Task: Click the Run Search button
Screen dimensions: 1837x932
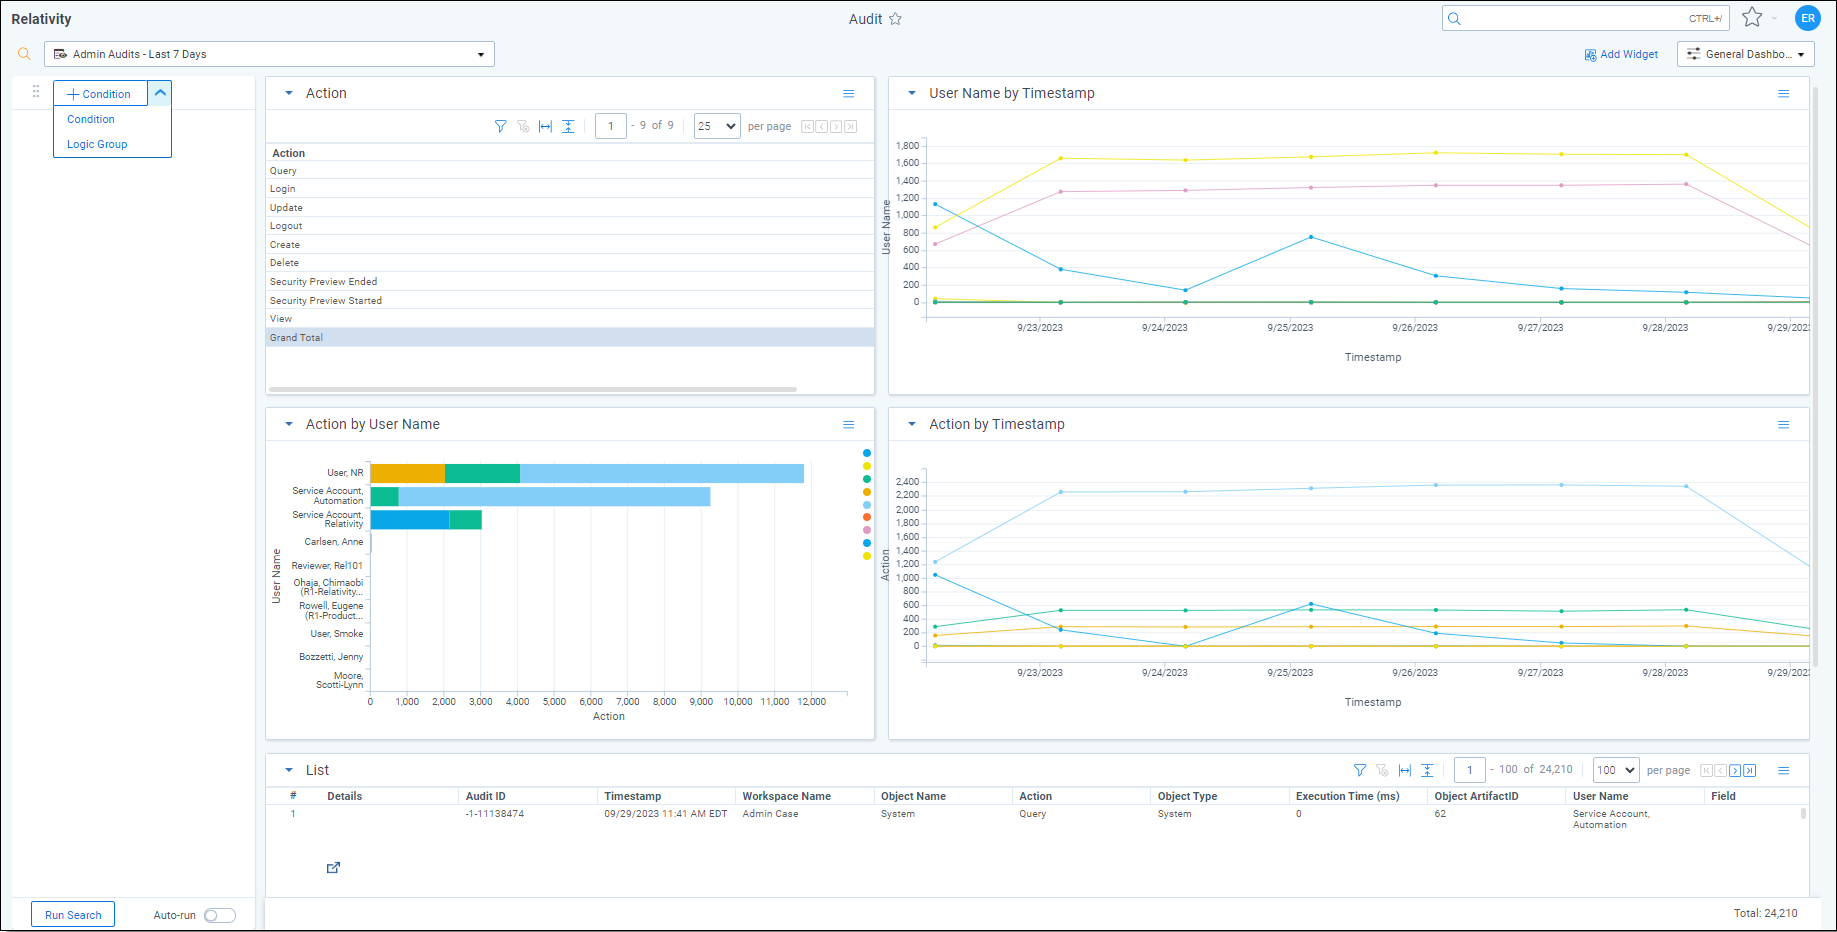Action: tap(73, 915)
